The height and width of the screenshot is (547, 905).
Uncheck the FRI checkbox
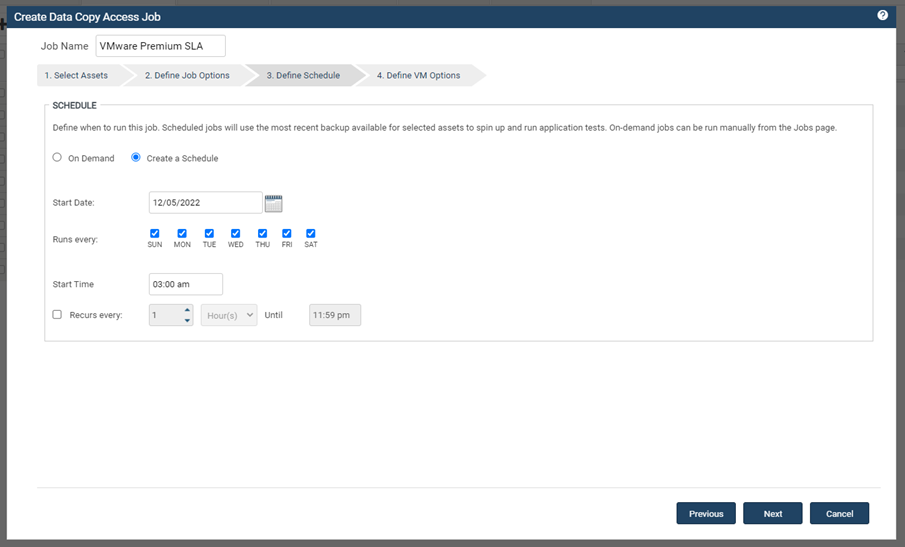(287, 233)
